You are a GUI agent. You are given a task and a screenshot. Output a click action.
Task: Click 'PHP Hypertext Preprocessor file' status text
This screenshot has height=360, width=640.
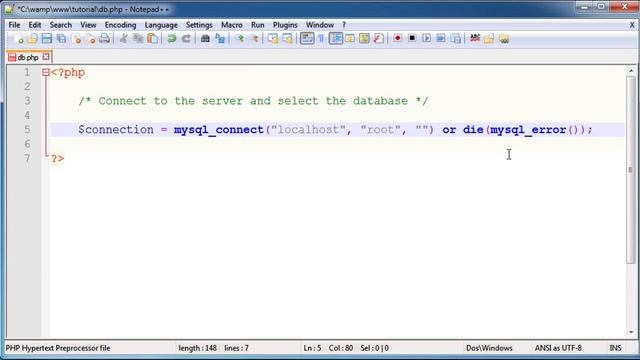click(58, 348)
